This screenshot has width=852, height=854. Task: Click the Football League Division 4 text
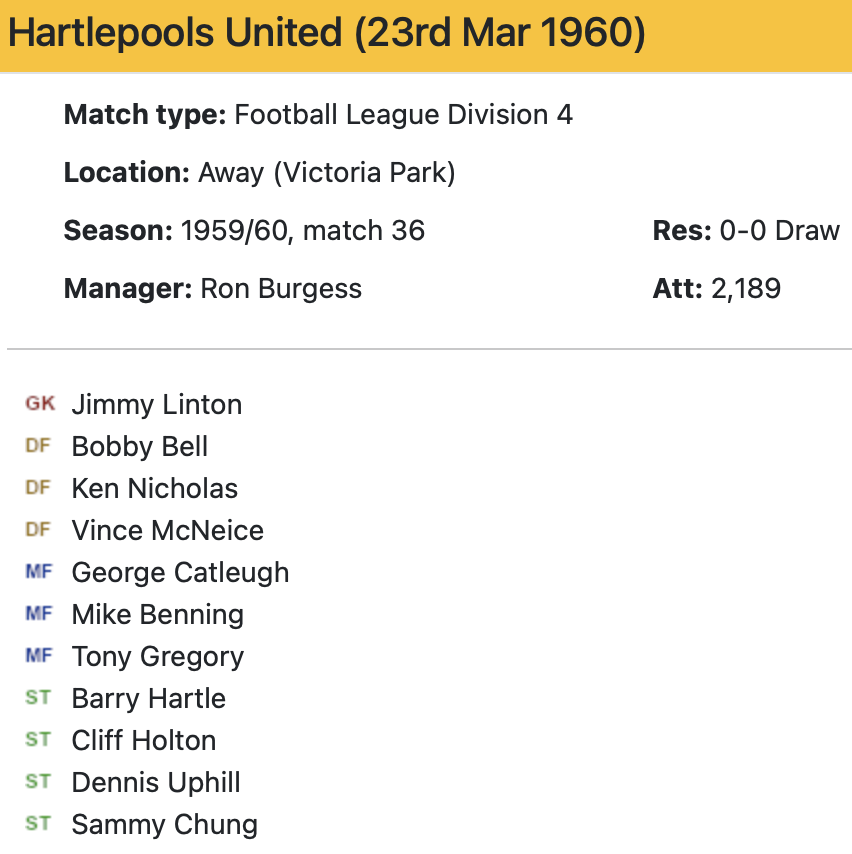(403, 115)
